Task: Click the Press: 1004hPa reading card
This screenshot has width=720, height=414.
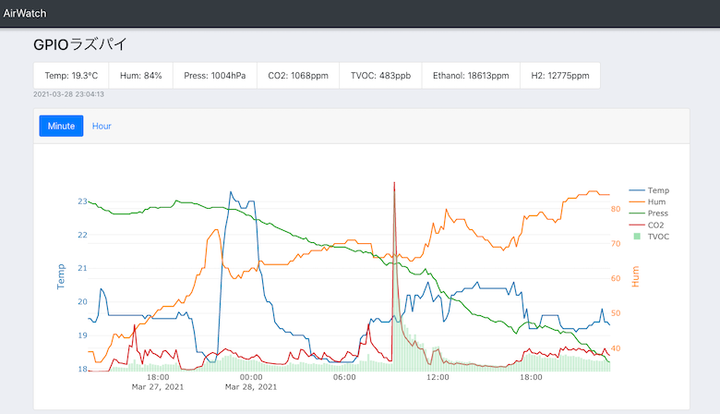Action: tap(214, 76)
